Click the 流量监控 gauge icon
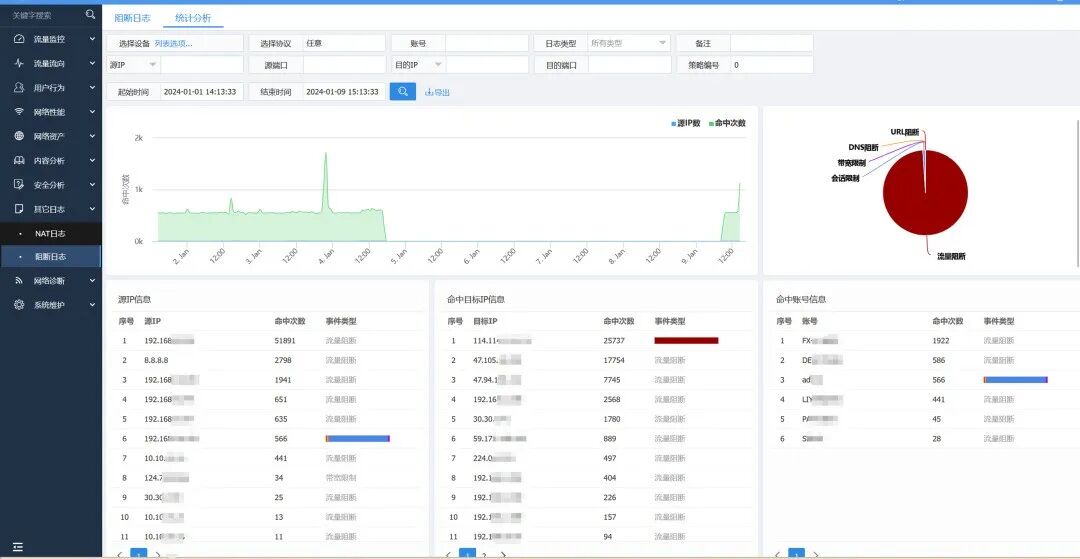This screenshot has width=1080, height=559. 19,39
